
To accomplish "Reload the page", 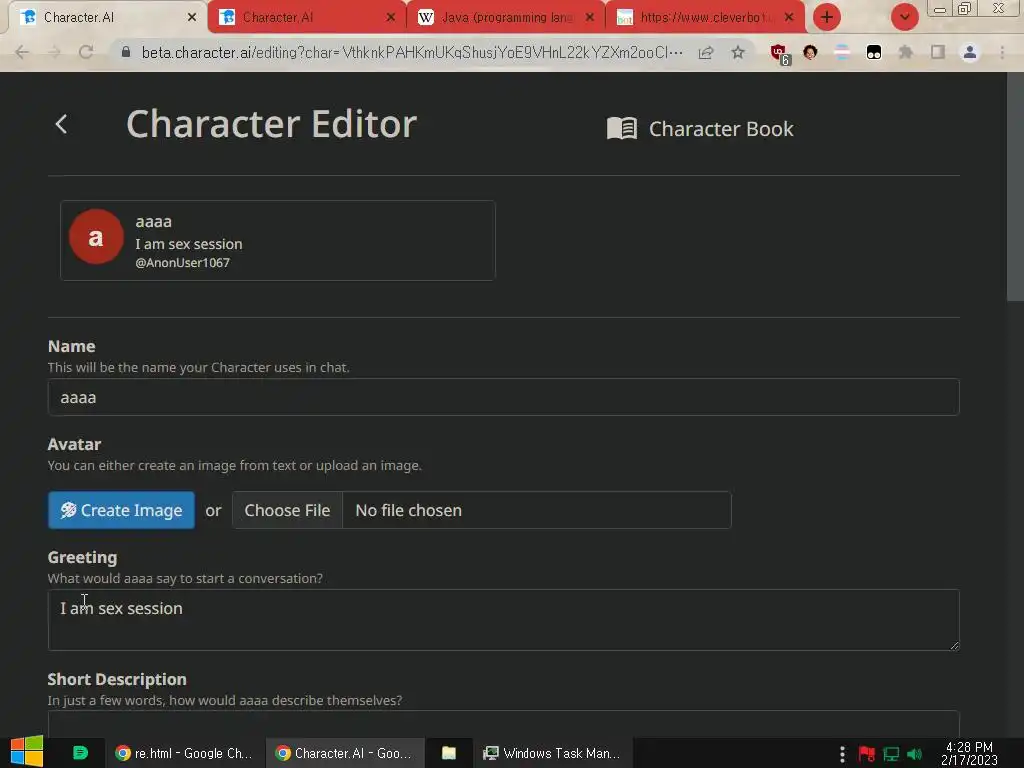I will click(x=86, y=52).
